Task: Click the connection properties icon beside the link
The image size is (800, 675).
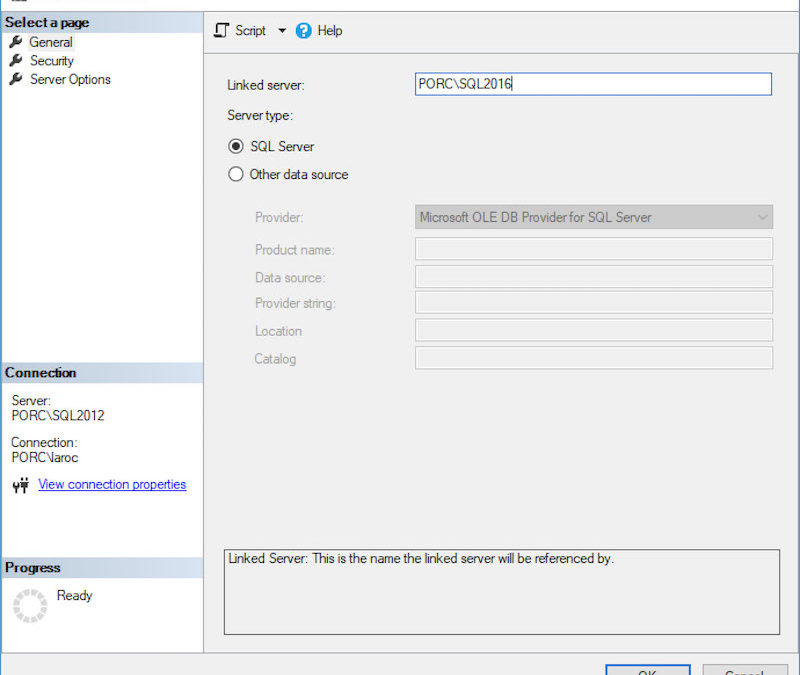Action: (20, 485)
